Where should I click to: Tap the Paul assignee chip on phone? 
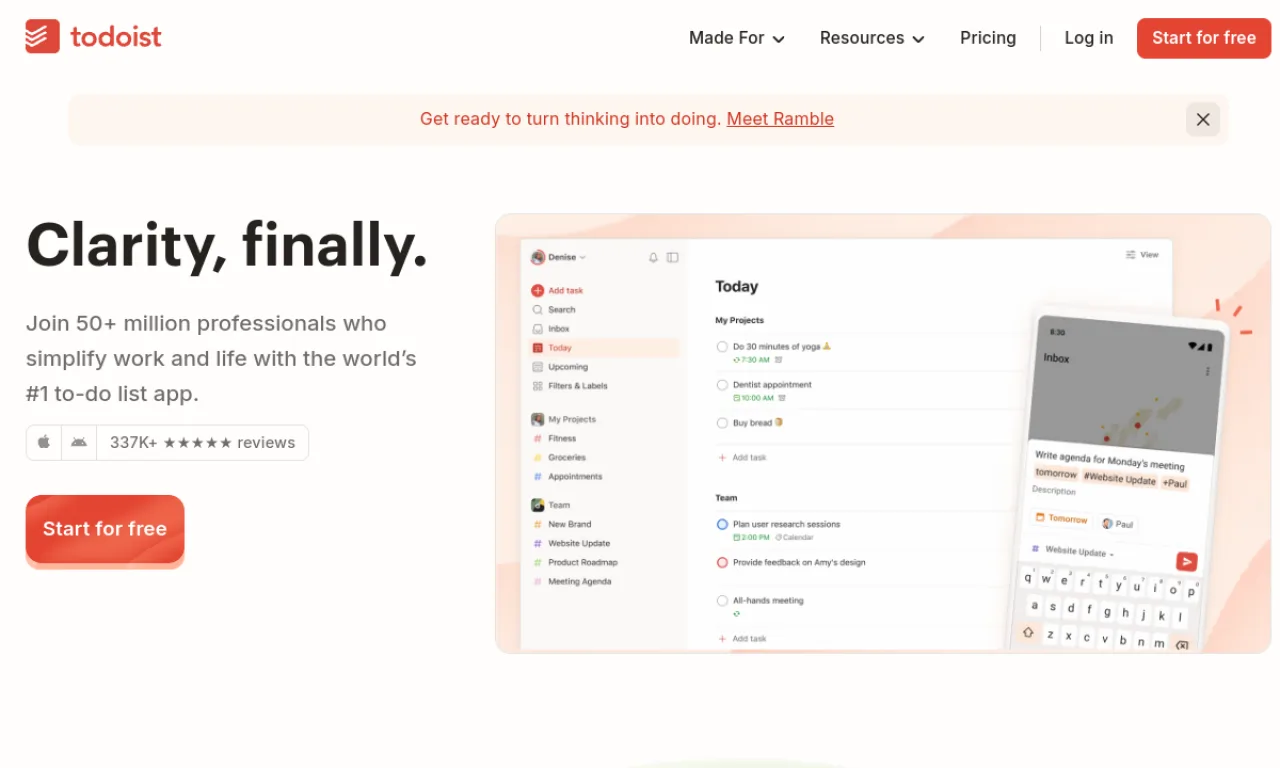coord(1118,523)
